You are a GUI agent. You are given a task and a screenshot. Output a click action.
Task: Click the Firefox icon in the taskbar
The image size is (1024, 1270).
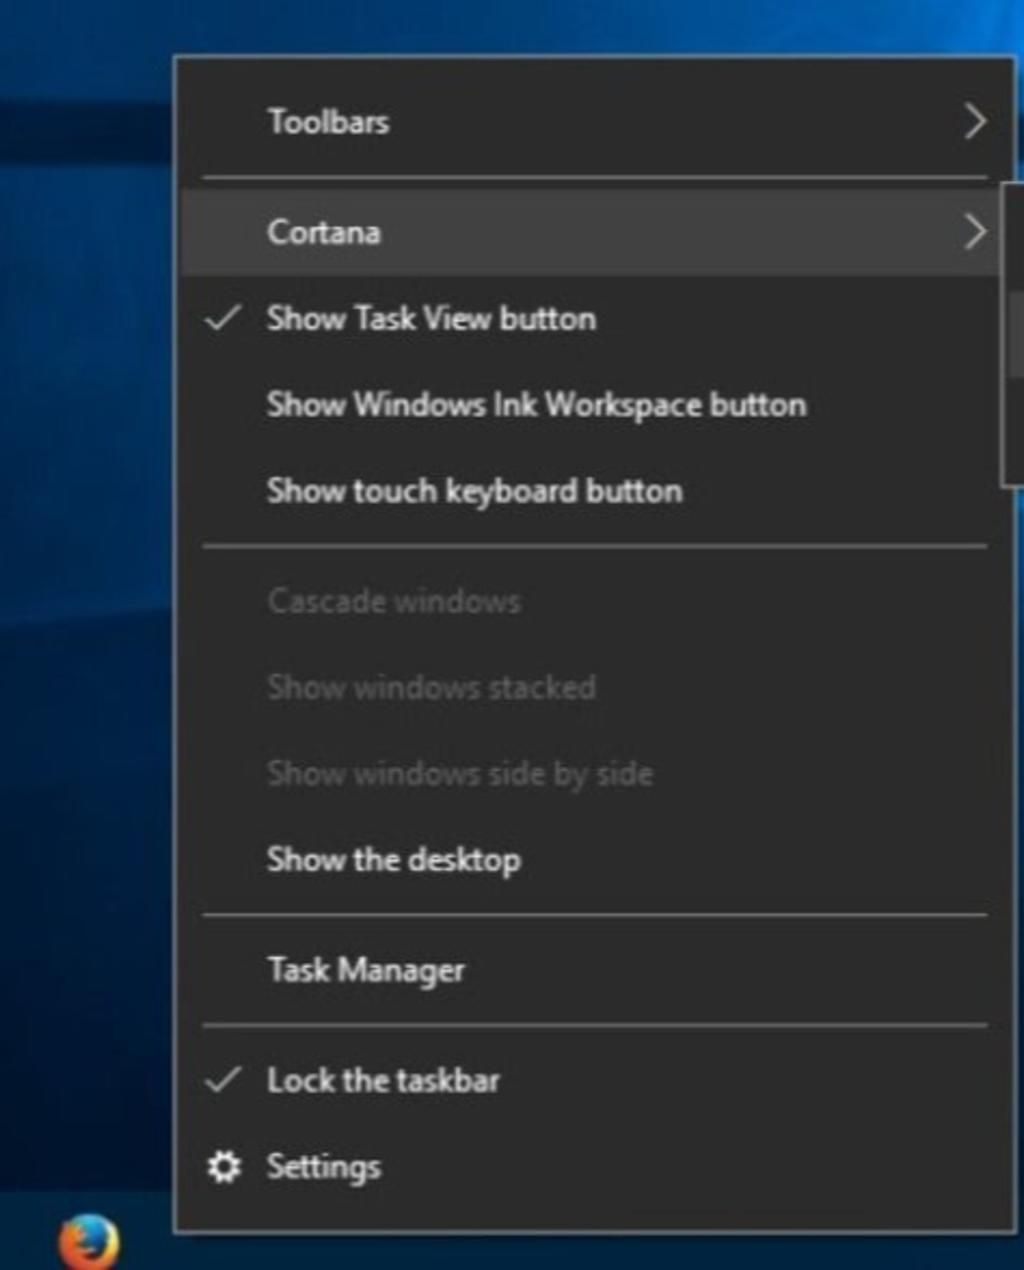[88, 1242]
